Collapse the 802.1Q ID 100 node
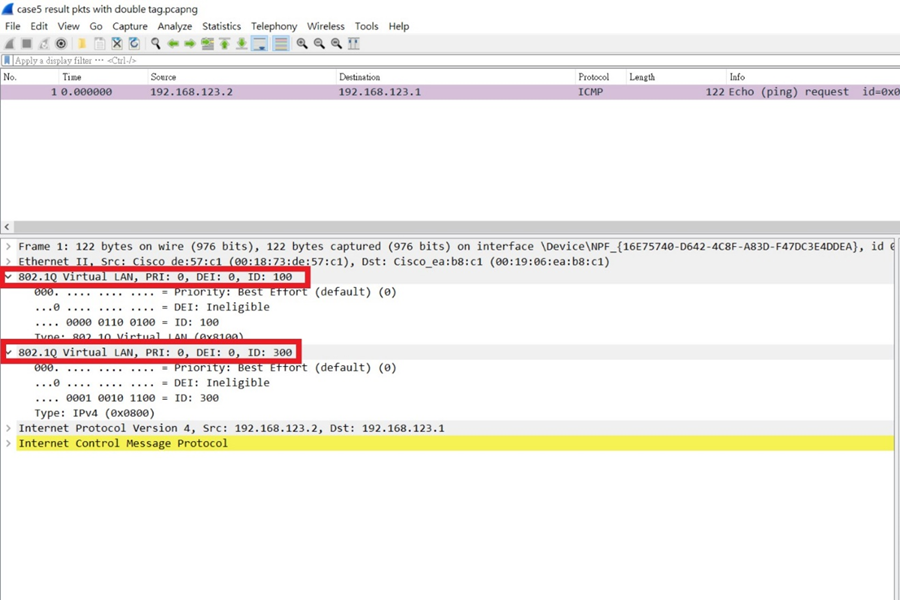The width and height of the screenshot is (900, 600). 8,277
